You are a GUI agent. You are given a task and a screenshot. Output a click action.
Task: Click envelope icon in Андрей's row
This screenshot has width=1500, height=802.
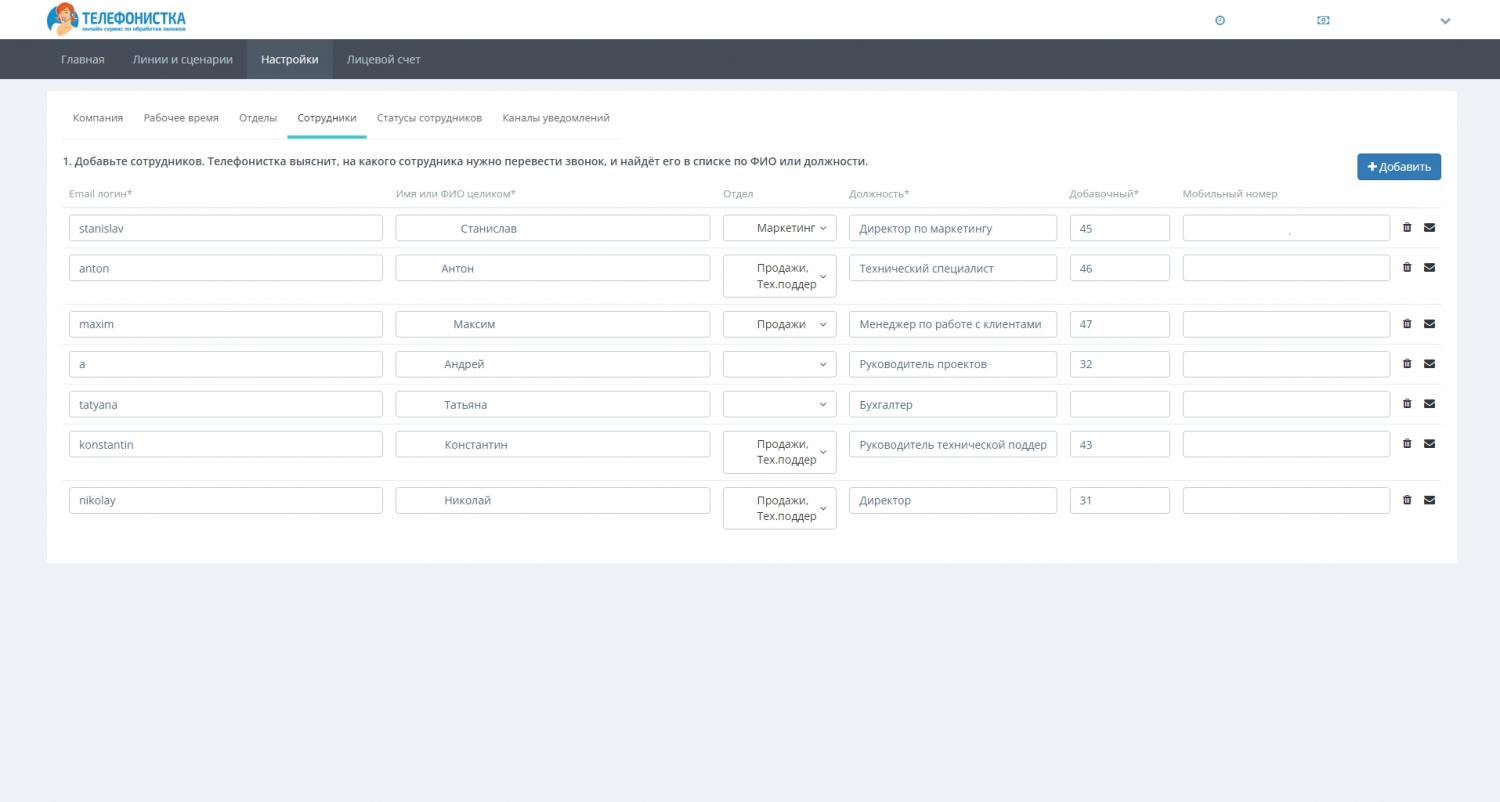pos(1429,364)
